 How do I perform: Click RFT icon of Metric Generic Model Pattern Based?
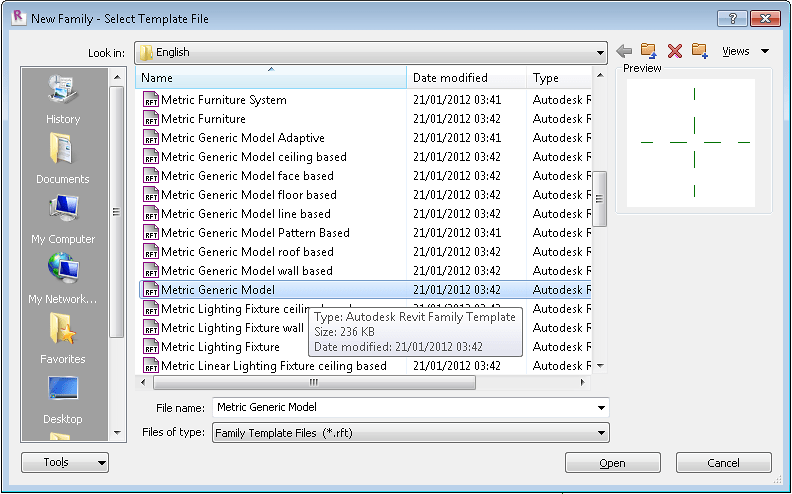click(x=151, y=232)
